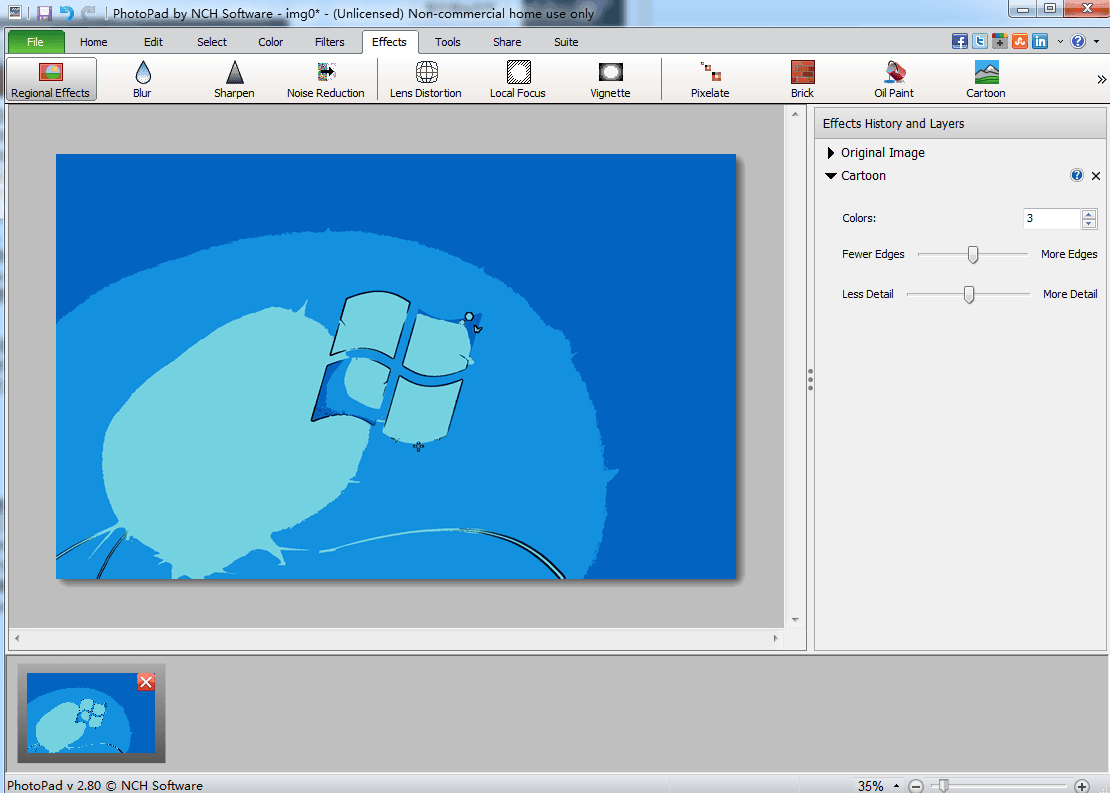1110x793 pixels.
Task: Select the Blur effect tool
Action: pos(142,79)
